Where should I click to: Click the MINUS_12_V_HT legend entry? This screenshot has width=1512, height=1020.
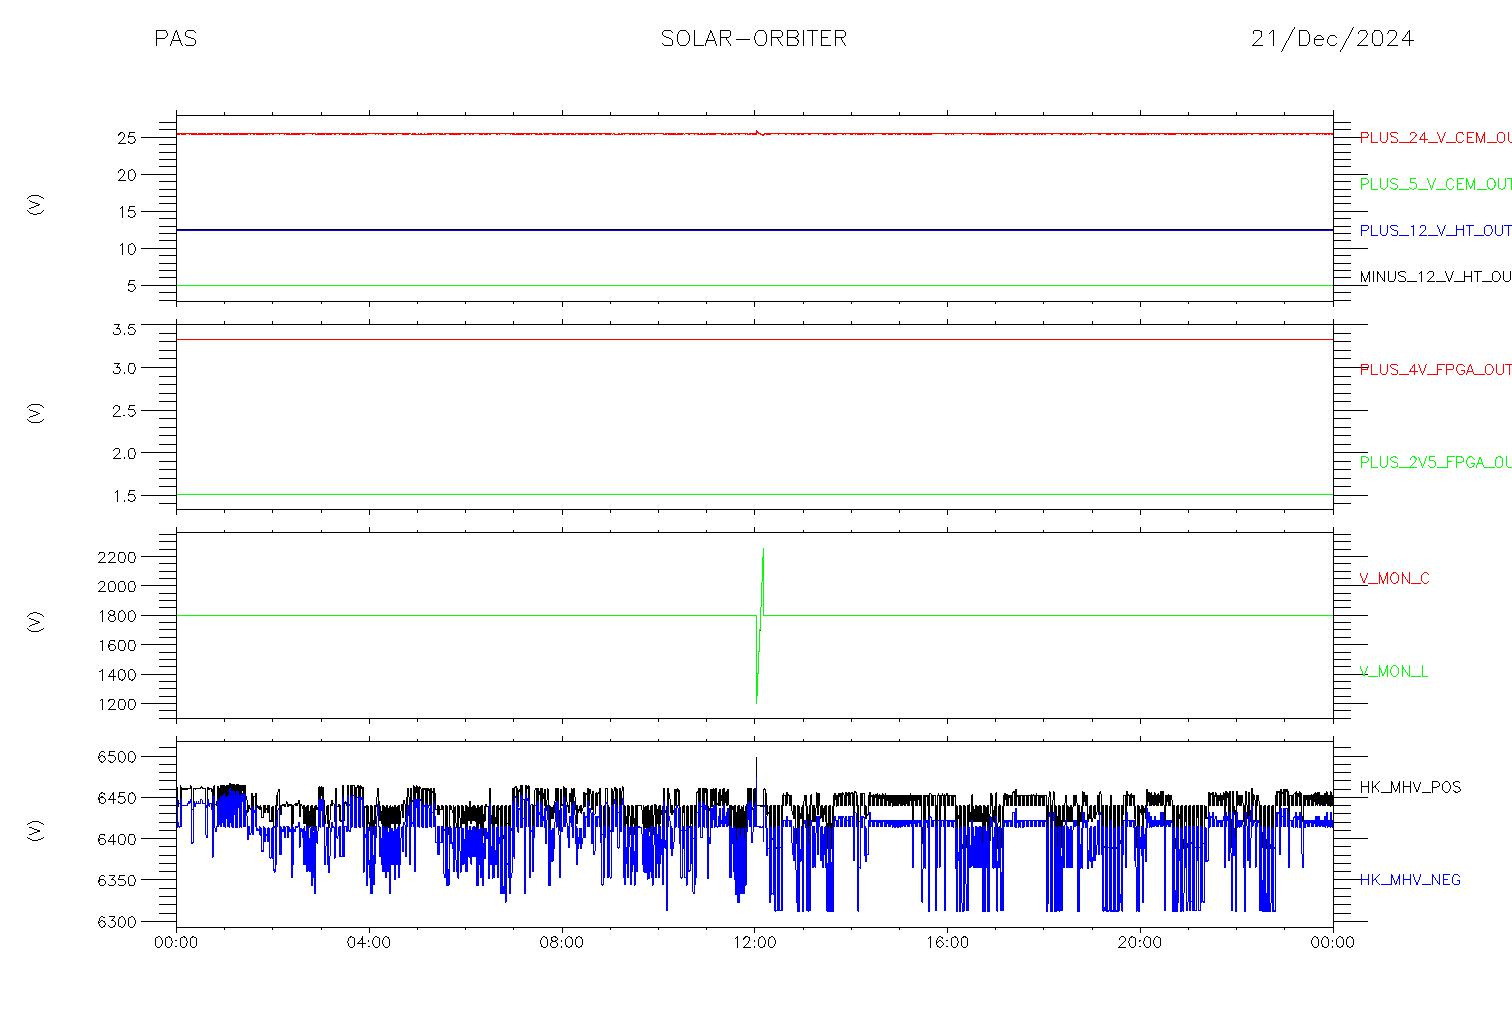(1435, 277)
